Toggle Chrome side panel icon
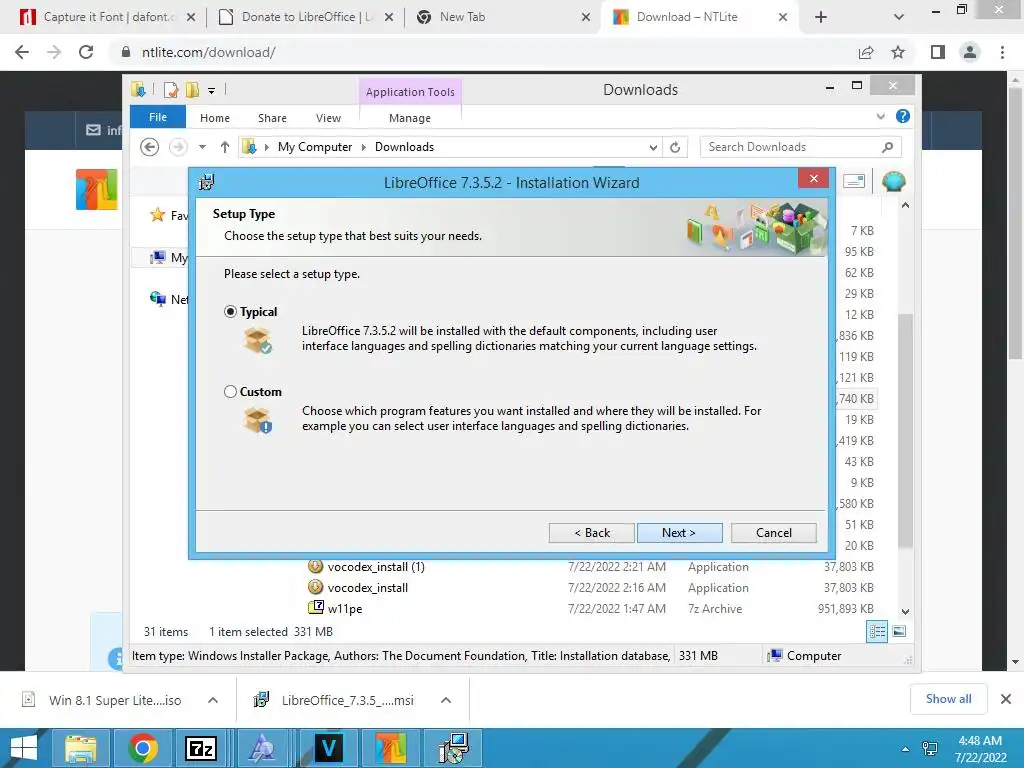This screenshot has height=768, width=1024. point(938,52)
